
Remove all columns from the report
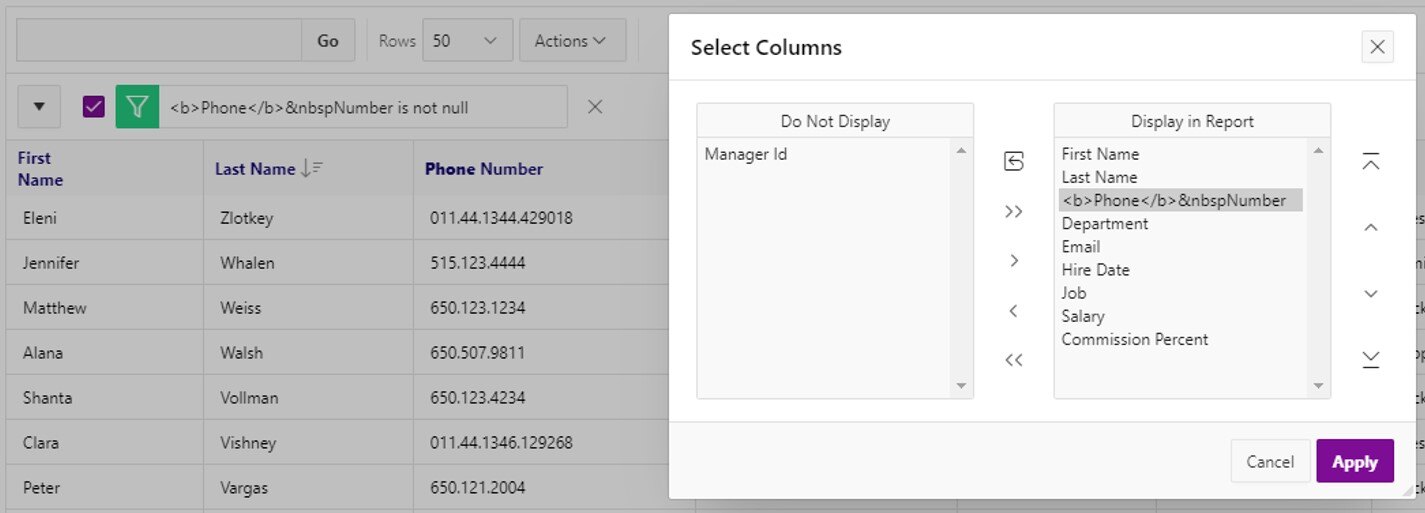tap(1013, 360)
